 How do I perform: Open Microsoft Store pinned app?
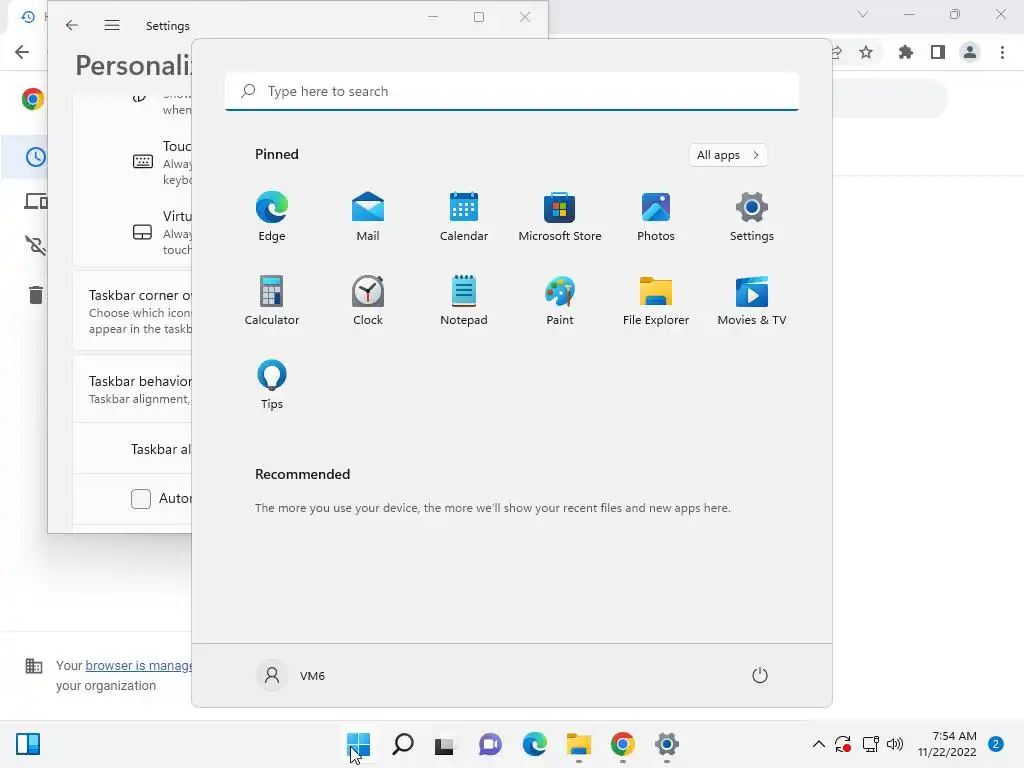point(560,216)
